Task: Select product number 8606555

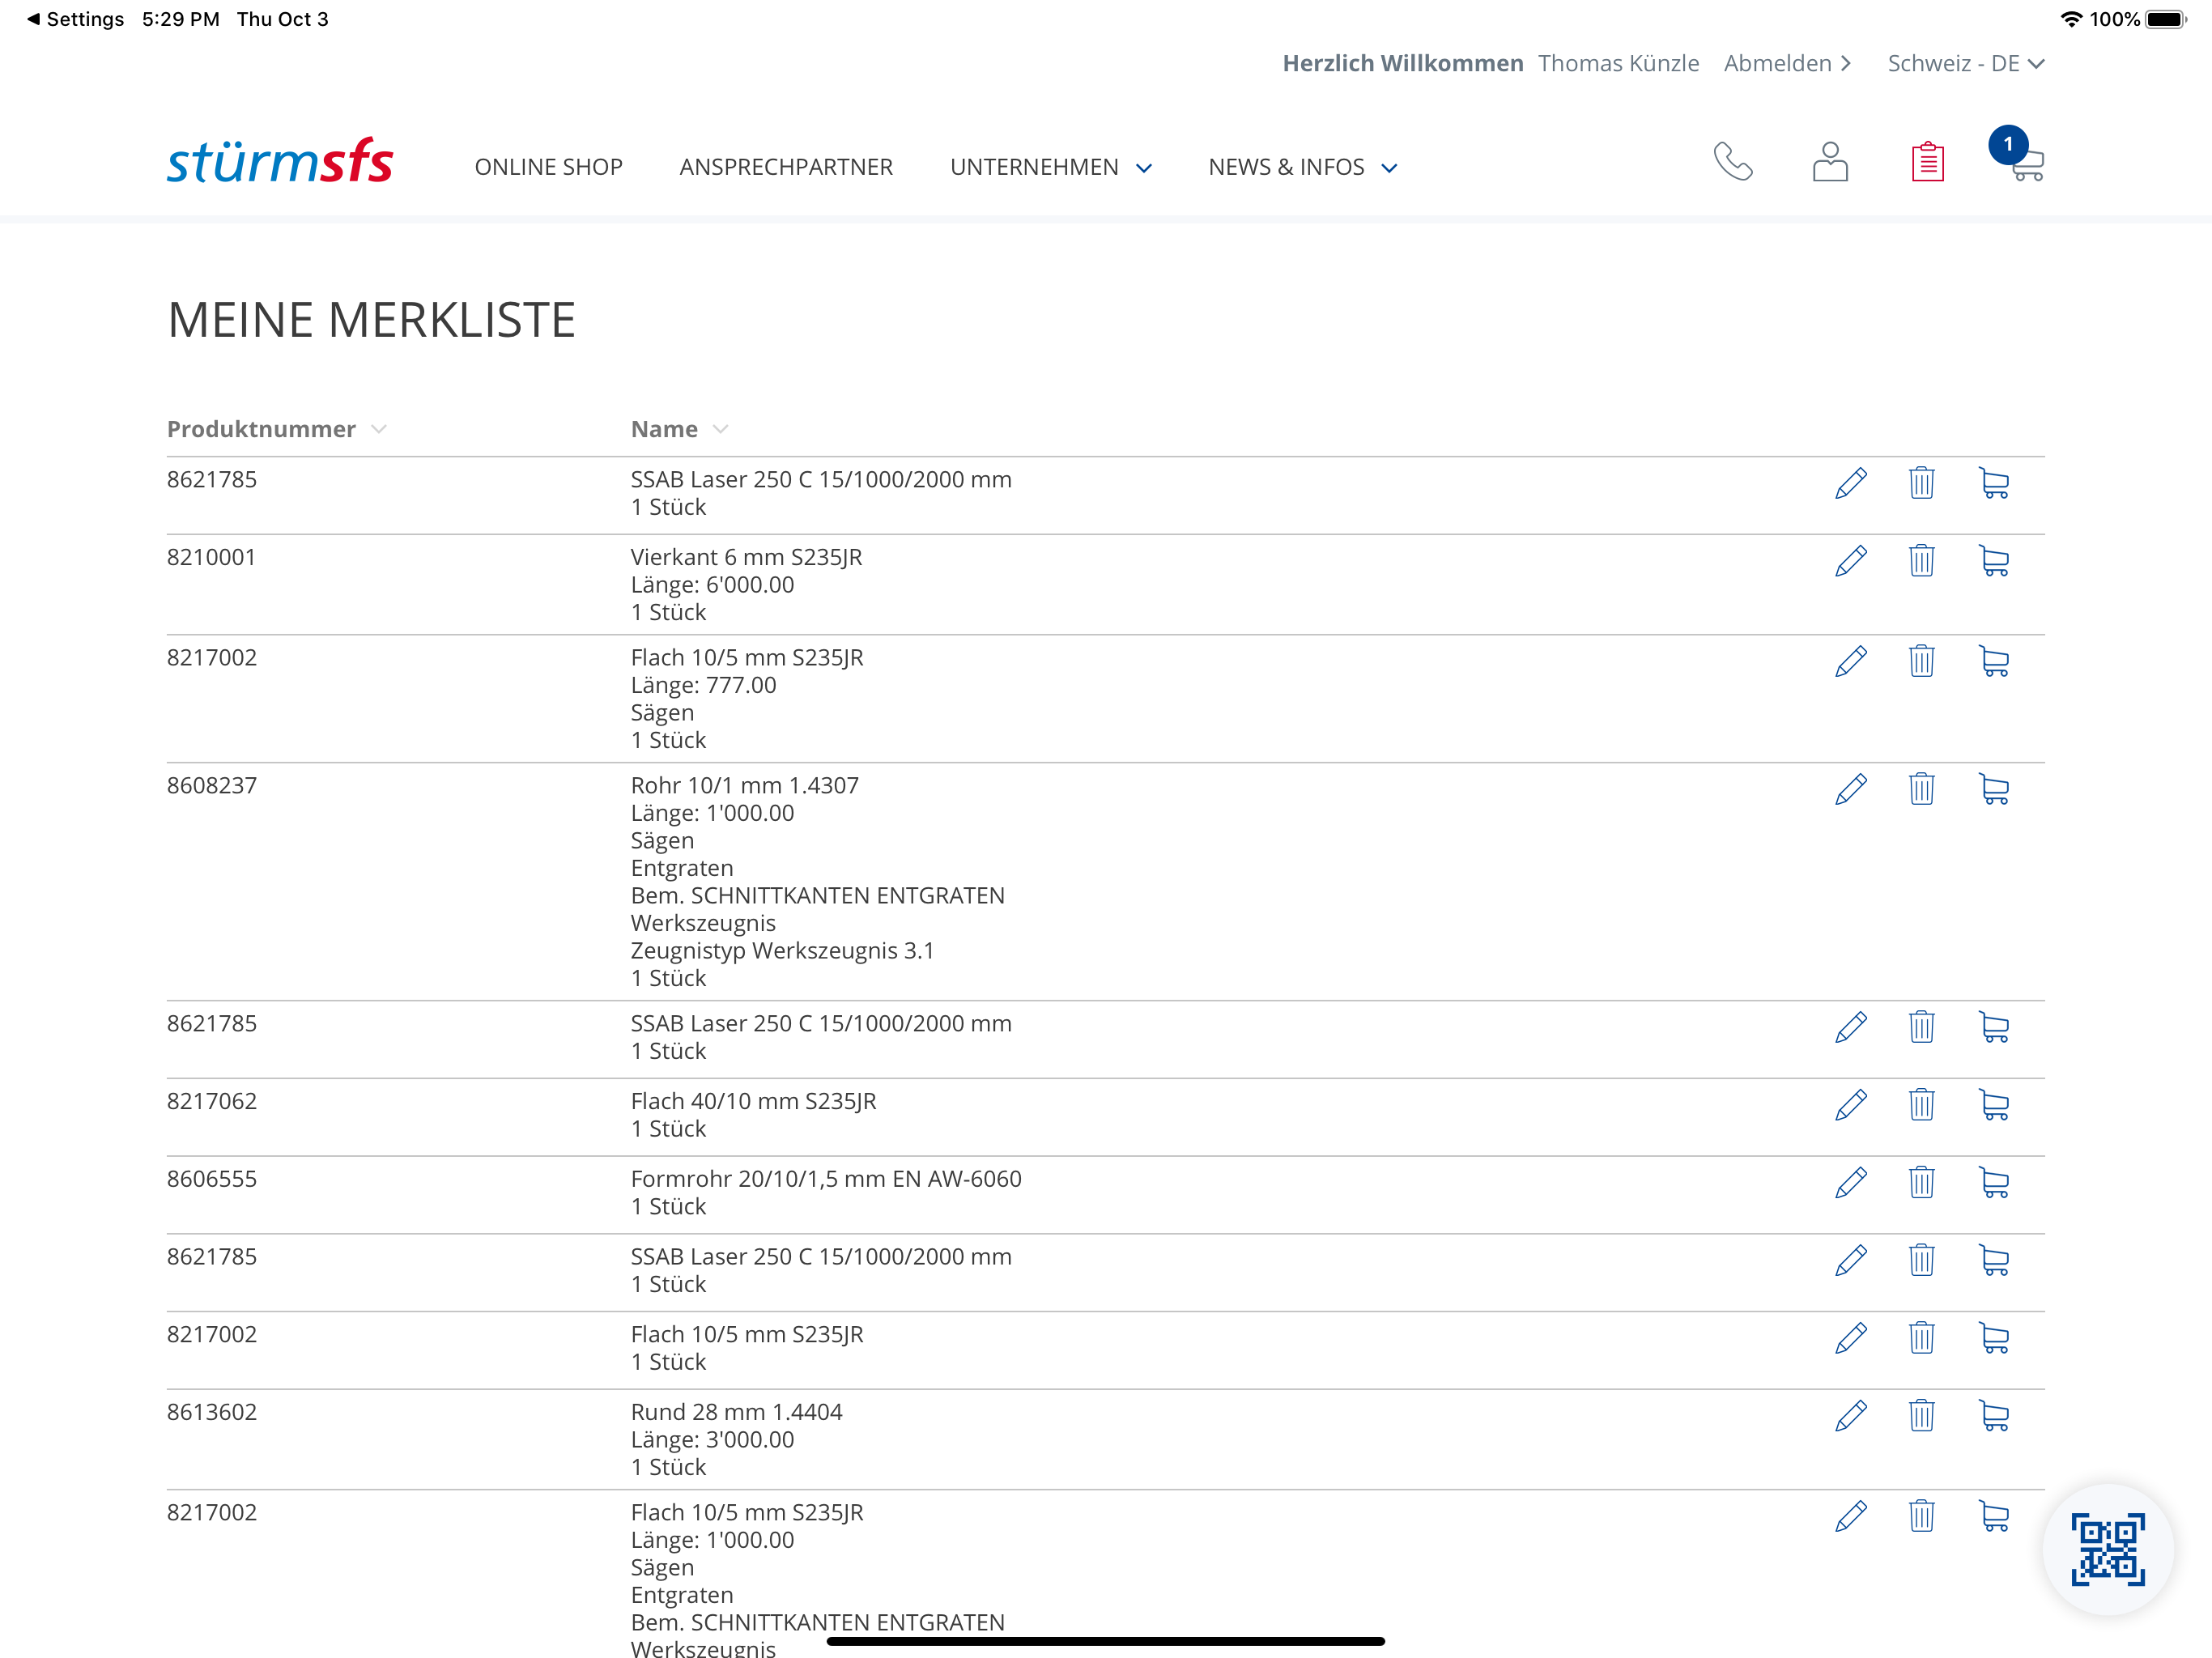Action: pyautogui.click(x=211, y=1179)
